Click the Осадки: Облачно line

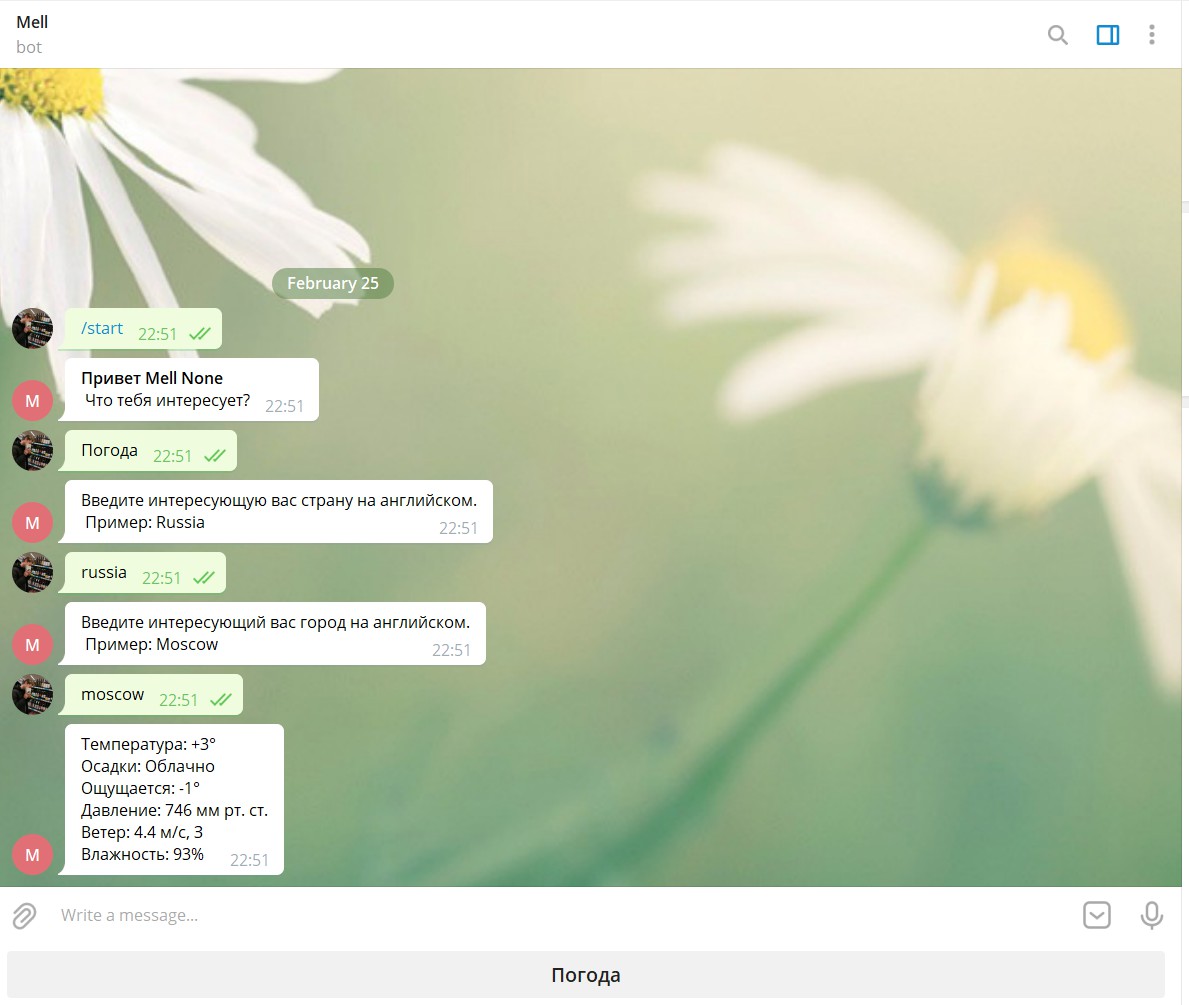[x=148, y=766]
